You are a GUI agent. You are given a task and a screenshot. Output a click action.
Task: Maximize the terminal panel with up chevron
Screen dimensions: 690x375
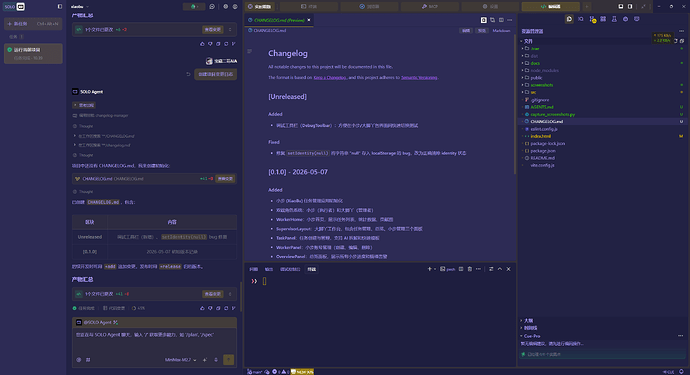[500, 269]
